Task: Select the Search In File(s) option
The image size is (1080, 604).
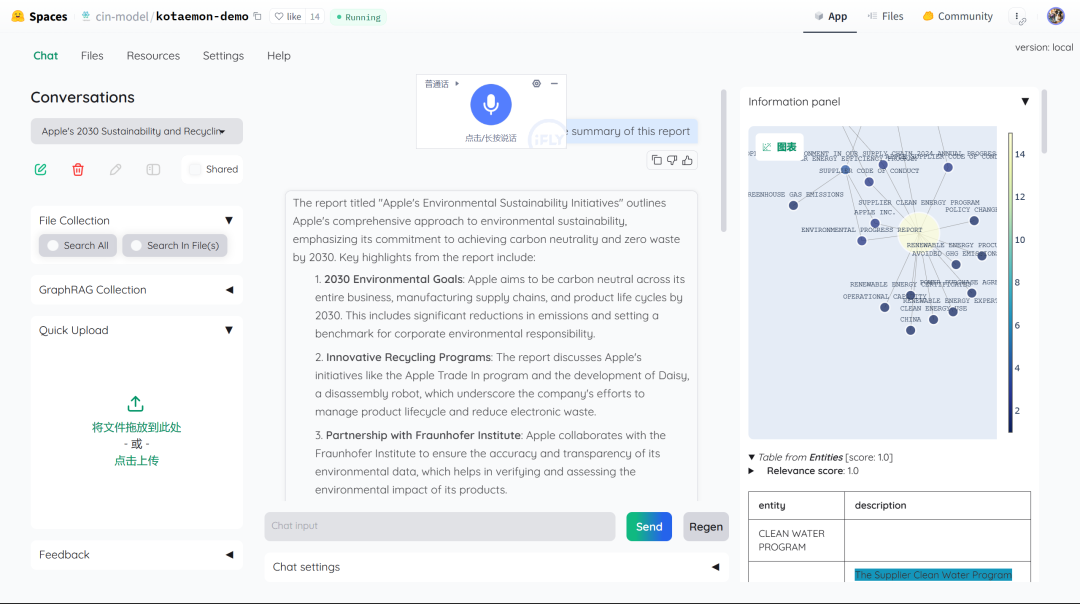Action: tap(174, 246)
